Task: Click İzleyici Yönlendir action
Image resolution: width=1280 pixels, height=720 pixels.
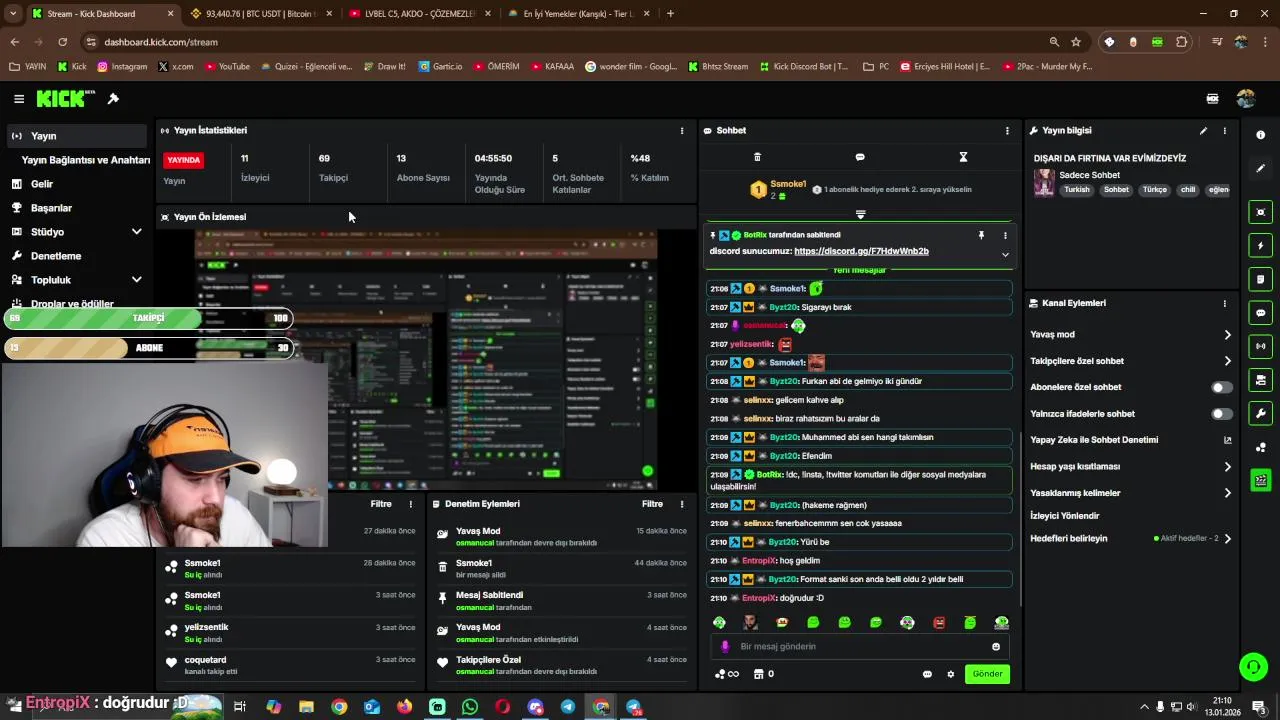Action: click(1065, 516)
